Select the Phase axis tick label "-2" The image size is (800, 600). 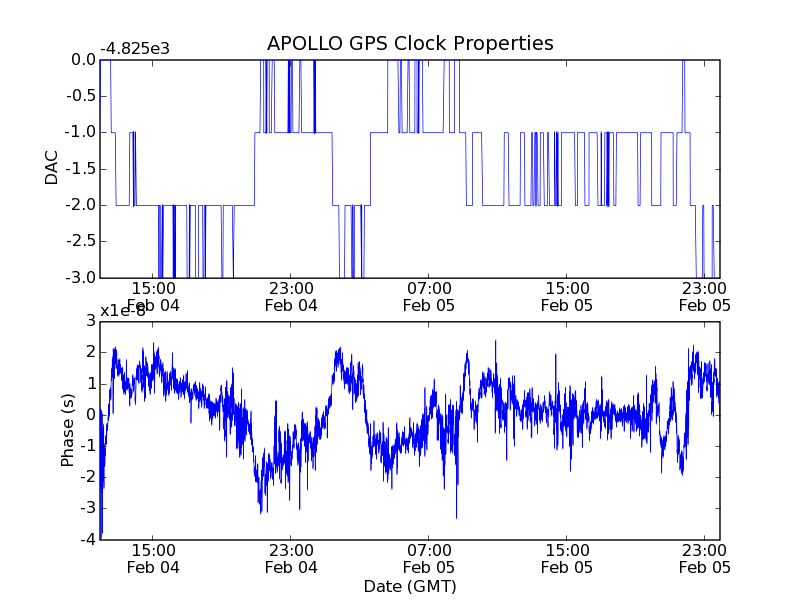[x=88, y=478]
